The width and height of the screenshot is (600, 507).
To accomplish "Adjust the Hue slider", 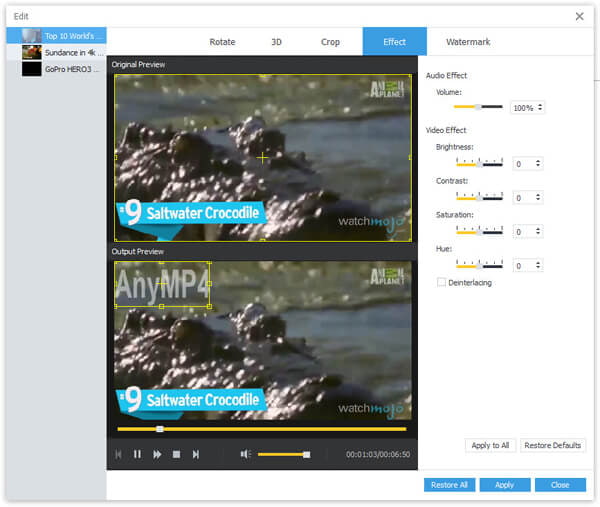I will (479, 265).
